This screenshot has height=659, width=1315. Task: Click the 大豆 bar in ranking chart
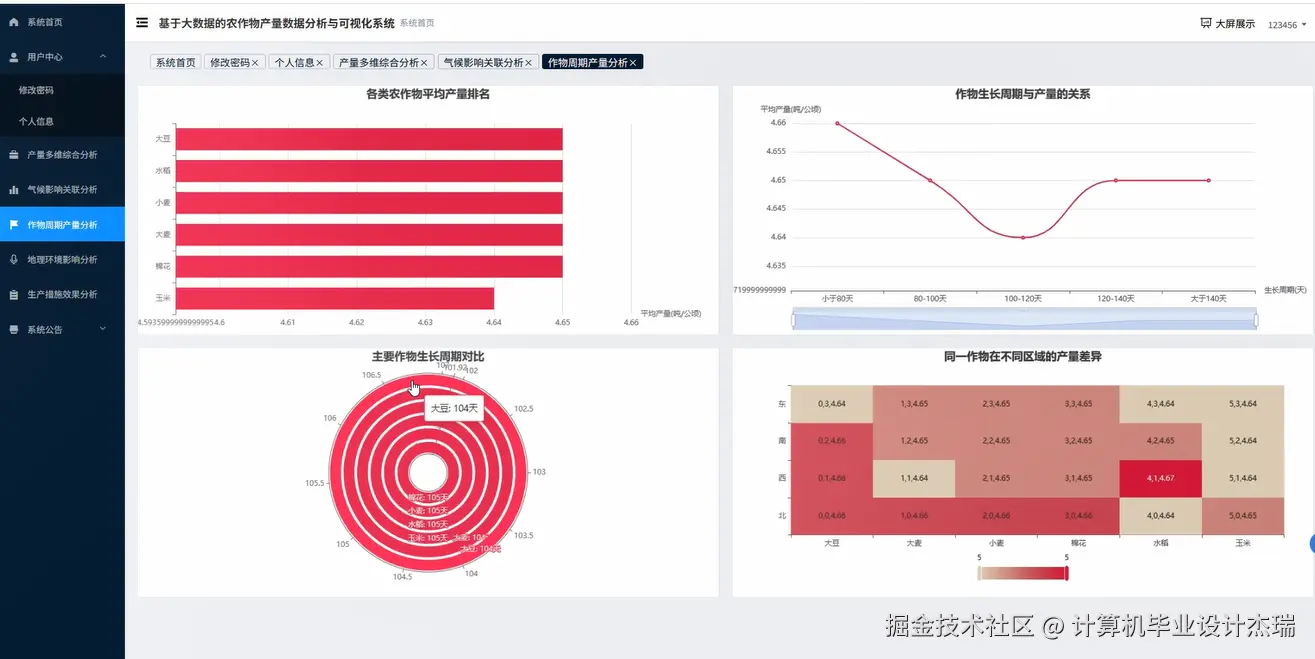pos(369,139)
